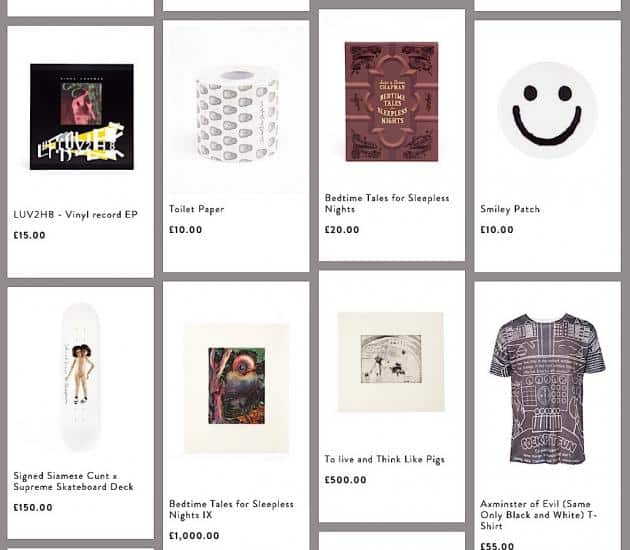This screenshot has width=630, height=550.
Task: View the colorful Bedtime Tales IX print
Action: 237,387
